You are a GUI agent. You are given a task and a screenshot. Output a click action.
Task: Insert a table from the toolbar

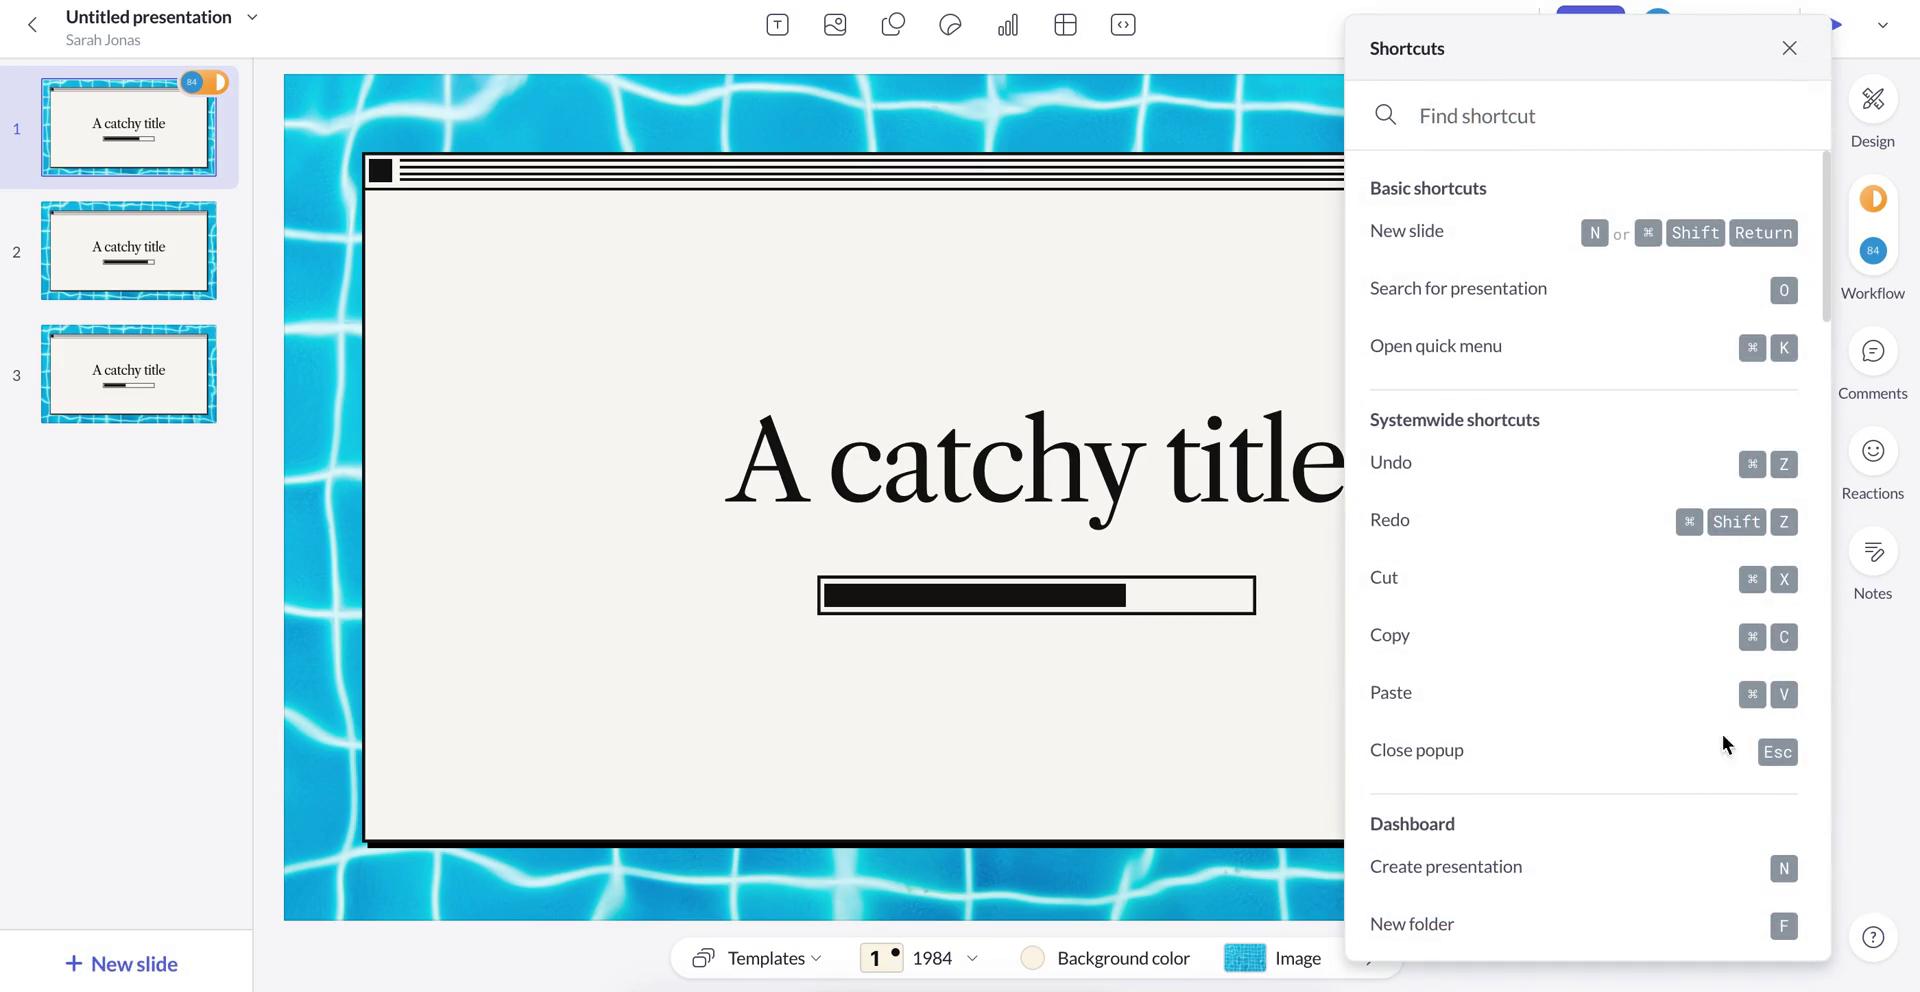[x=1066, y=25]
